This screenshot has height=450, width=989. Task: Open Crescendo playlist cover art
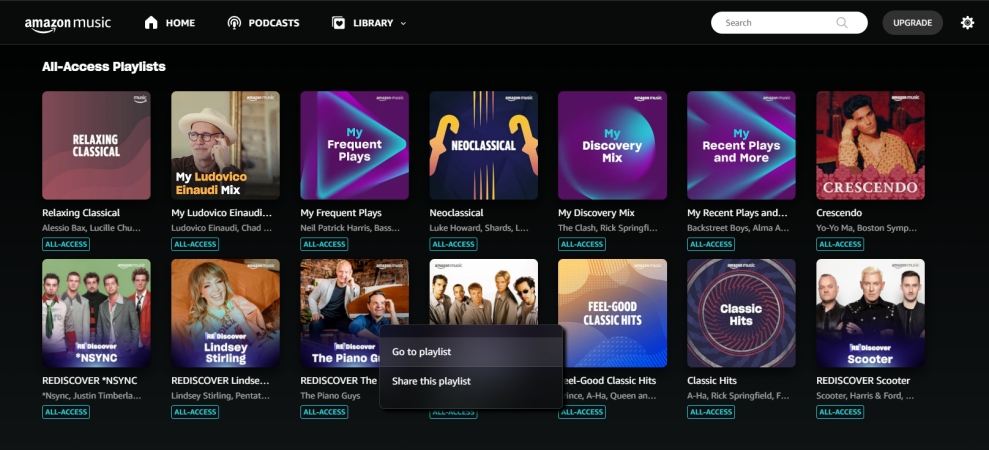pos(870,145)
